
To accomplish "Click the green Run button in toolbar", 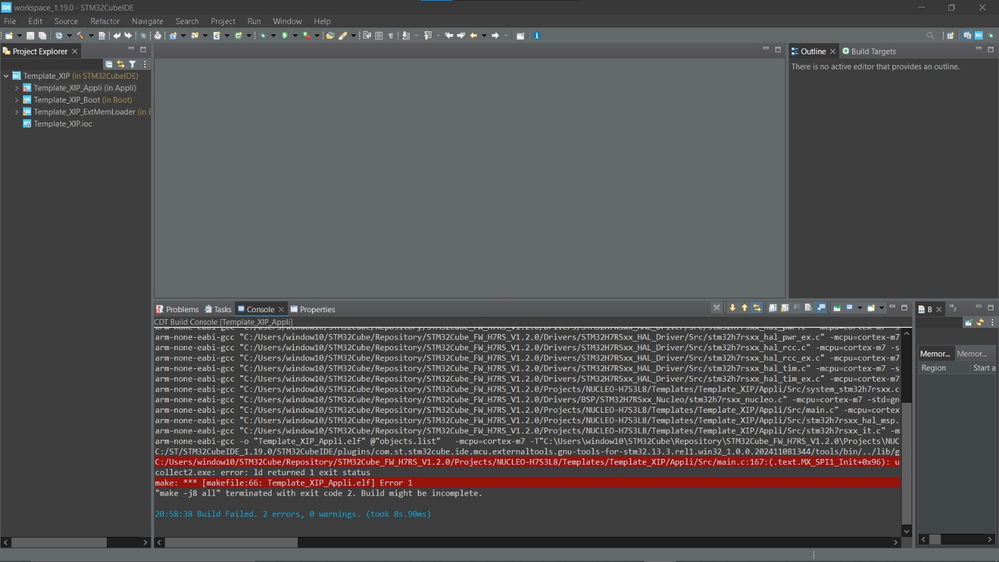I will [285, 36].
